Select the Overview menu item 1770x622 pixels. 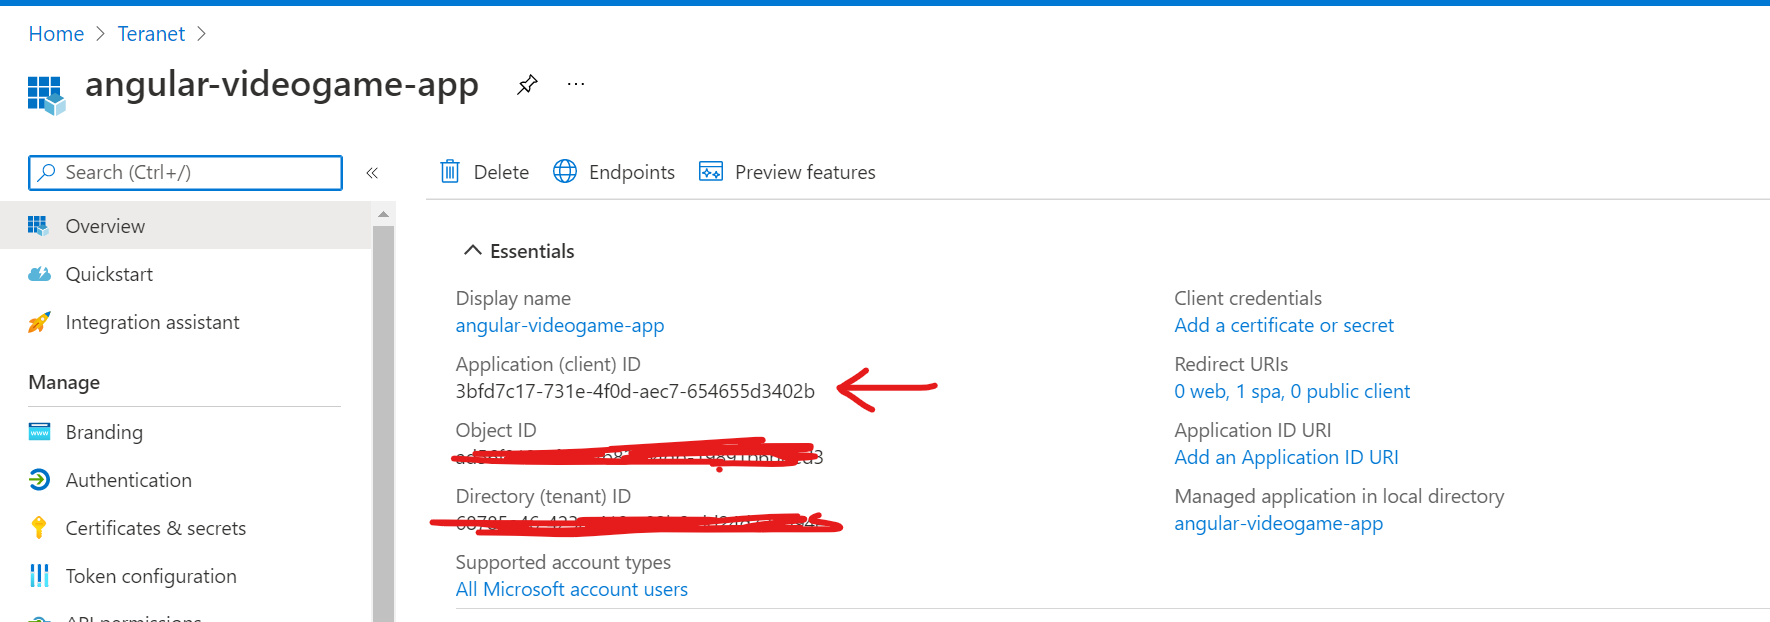[105, 226]
